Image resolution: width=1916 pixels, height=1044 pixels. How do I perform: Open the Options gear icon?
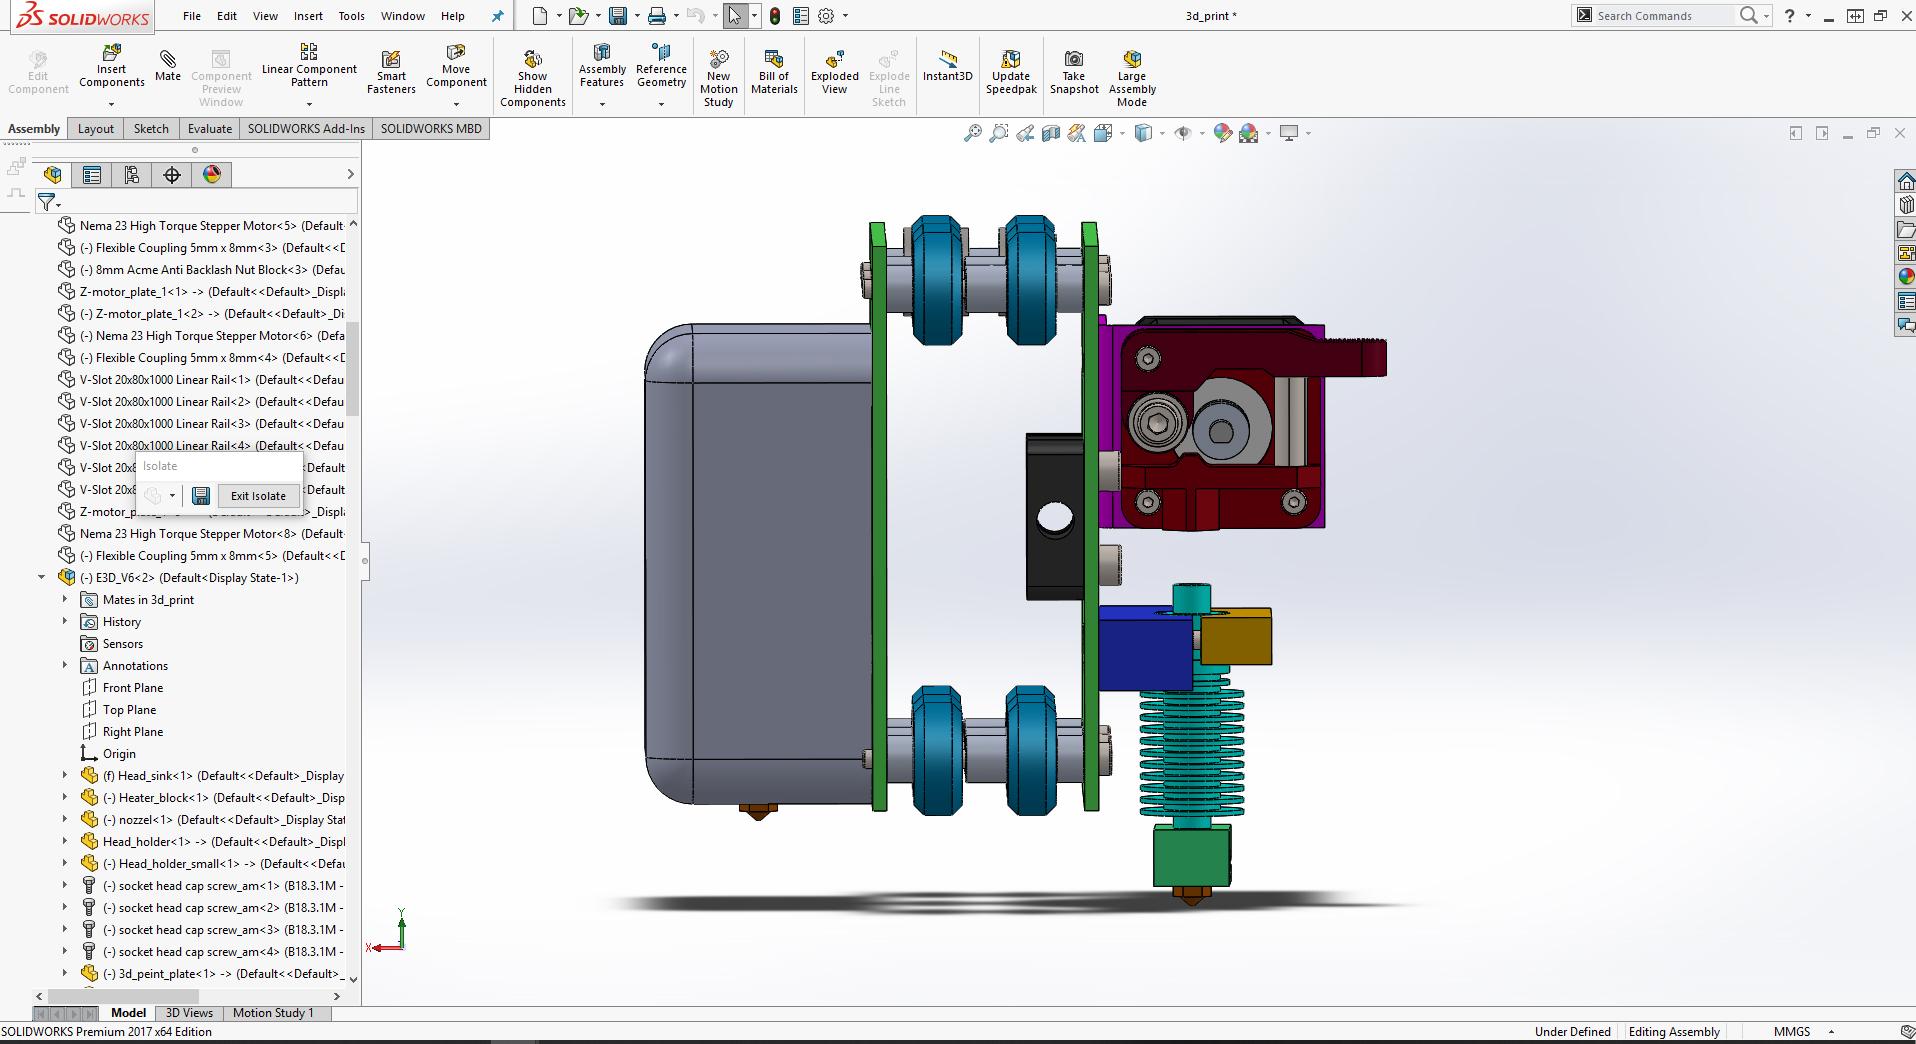click(826, 16)
